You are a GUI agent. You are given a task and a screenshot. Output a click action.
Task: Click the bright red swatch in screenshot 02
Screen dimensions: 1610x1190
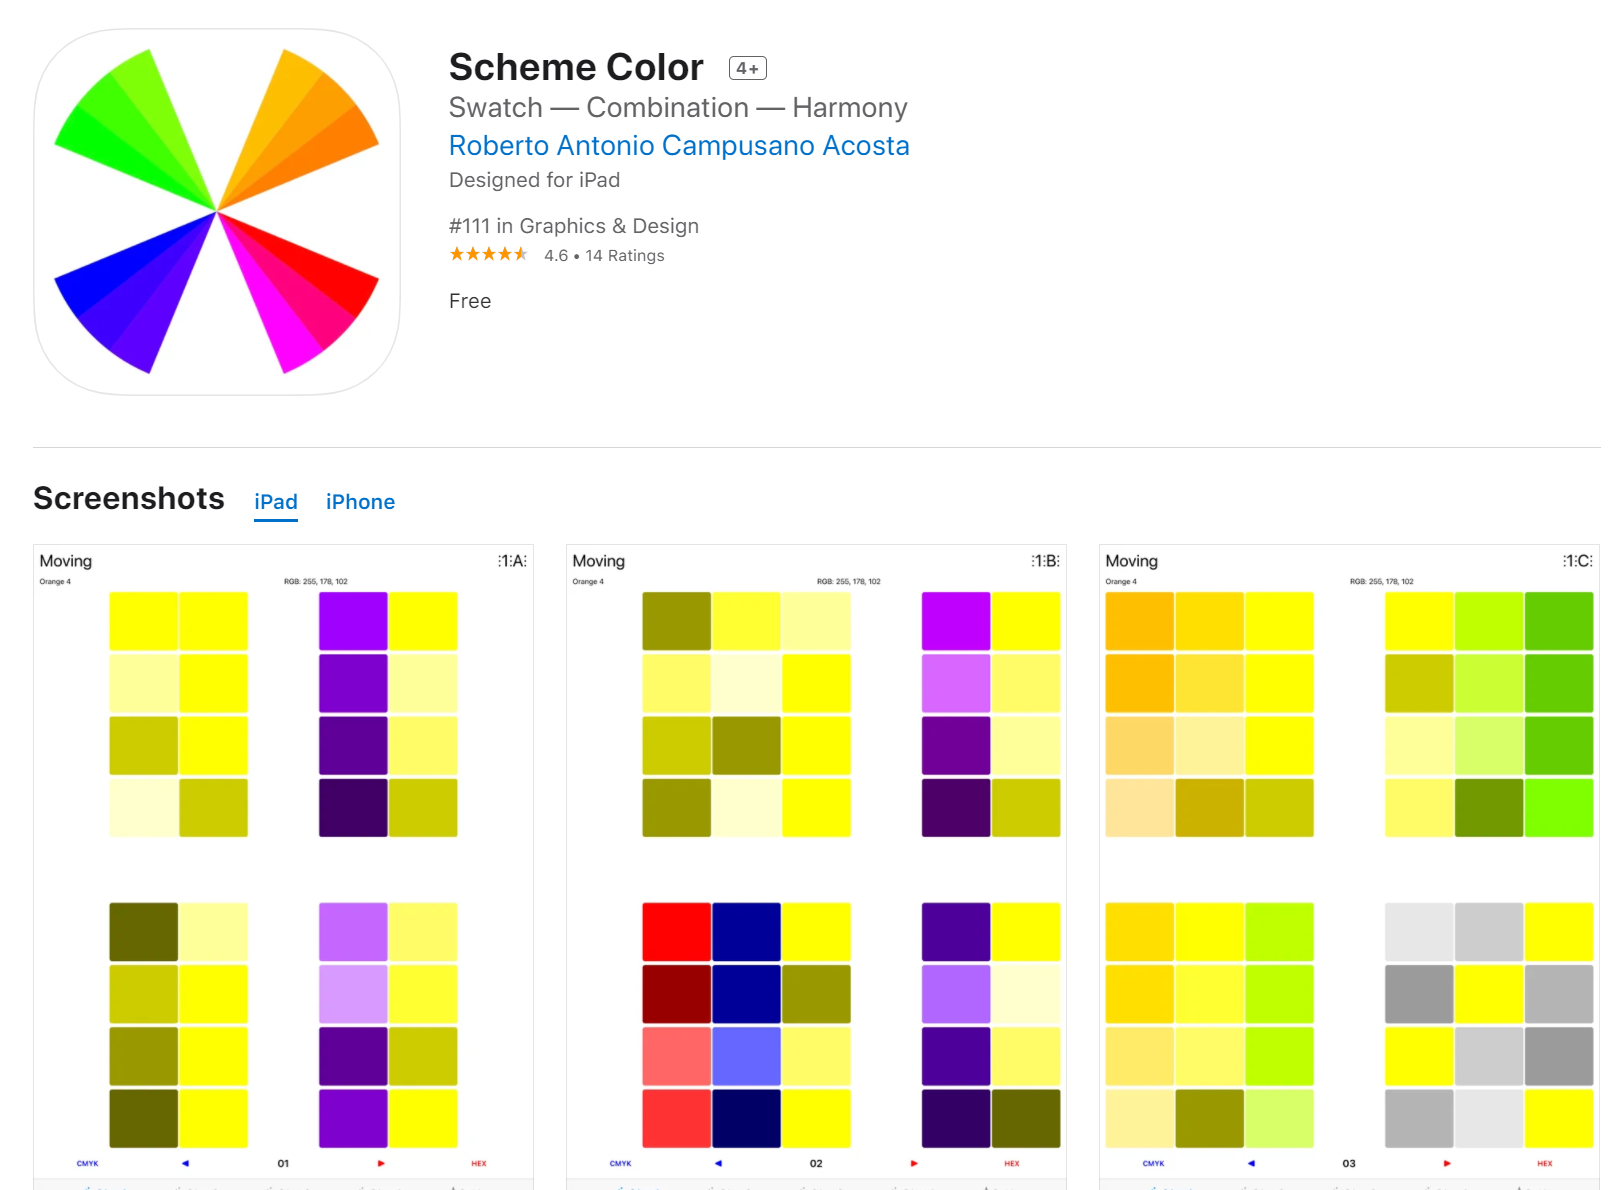[677, 932]
